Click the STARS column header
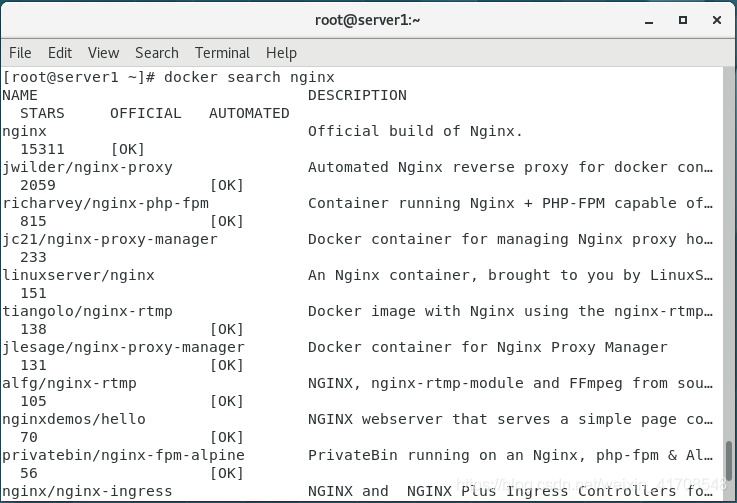The image size is (737, 503). click(x=42, y=113)
